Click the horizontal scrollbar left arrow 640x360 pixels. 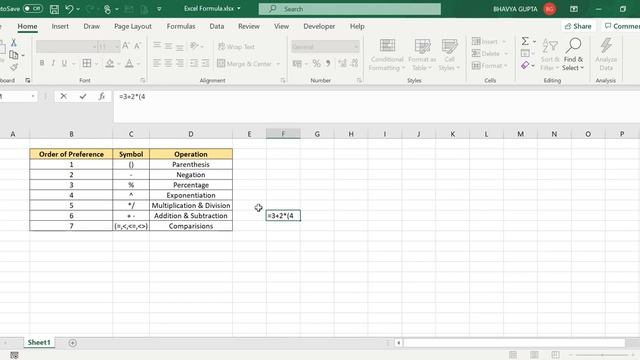click(398, 343)
